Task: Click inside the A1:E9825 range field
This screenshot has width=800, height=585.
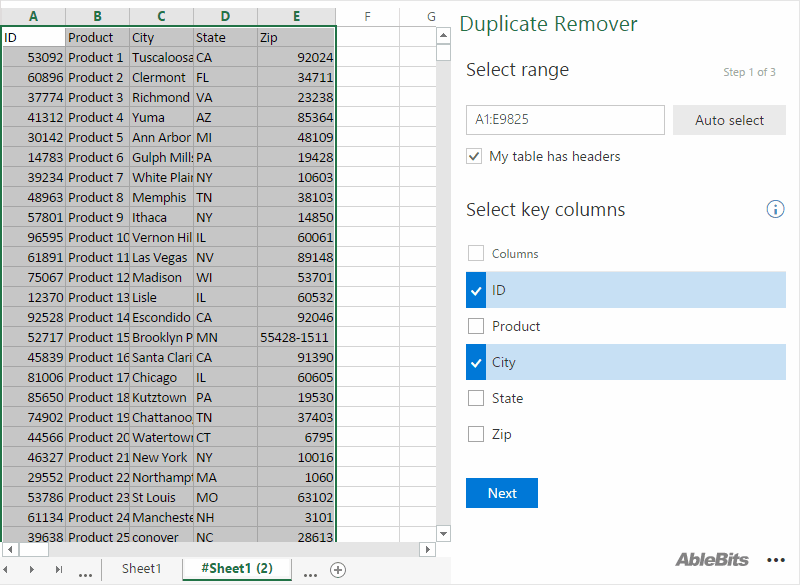Action: click(x=565, y=120)
